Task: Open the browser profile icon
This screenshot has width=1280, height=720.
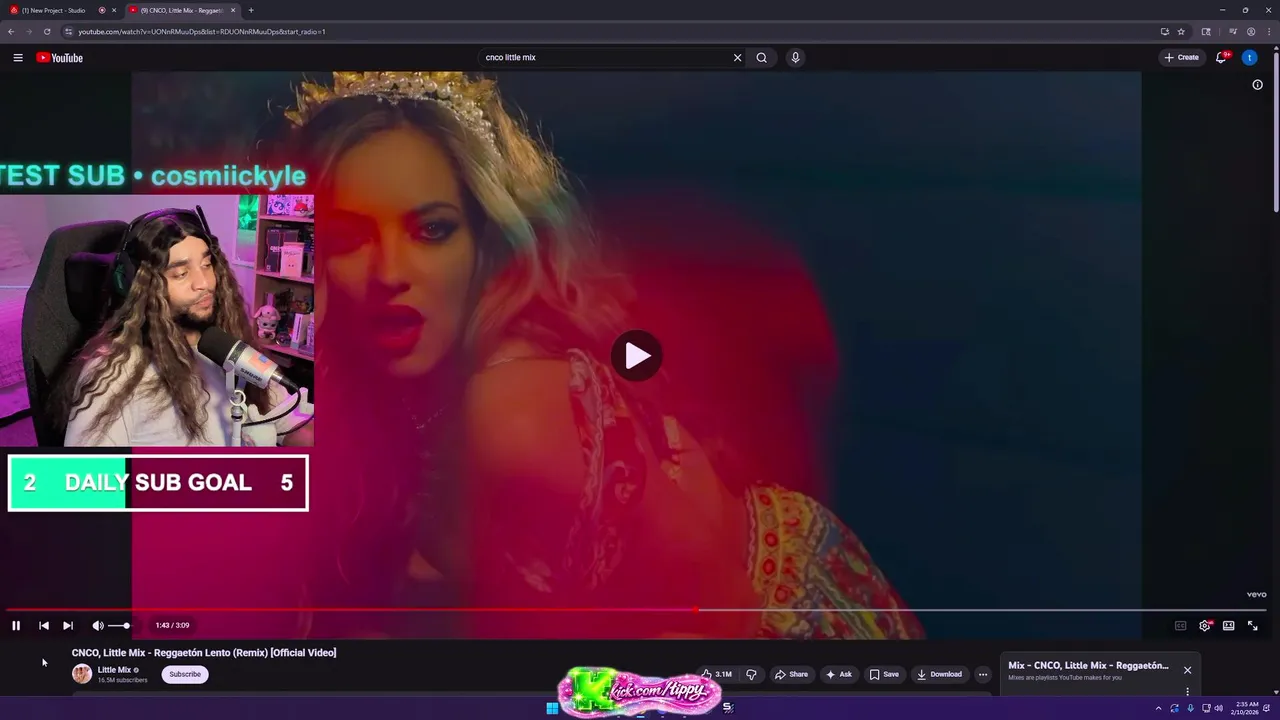Action: [x=1251, y=31]
